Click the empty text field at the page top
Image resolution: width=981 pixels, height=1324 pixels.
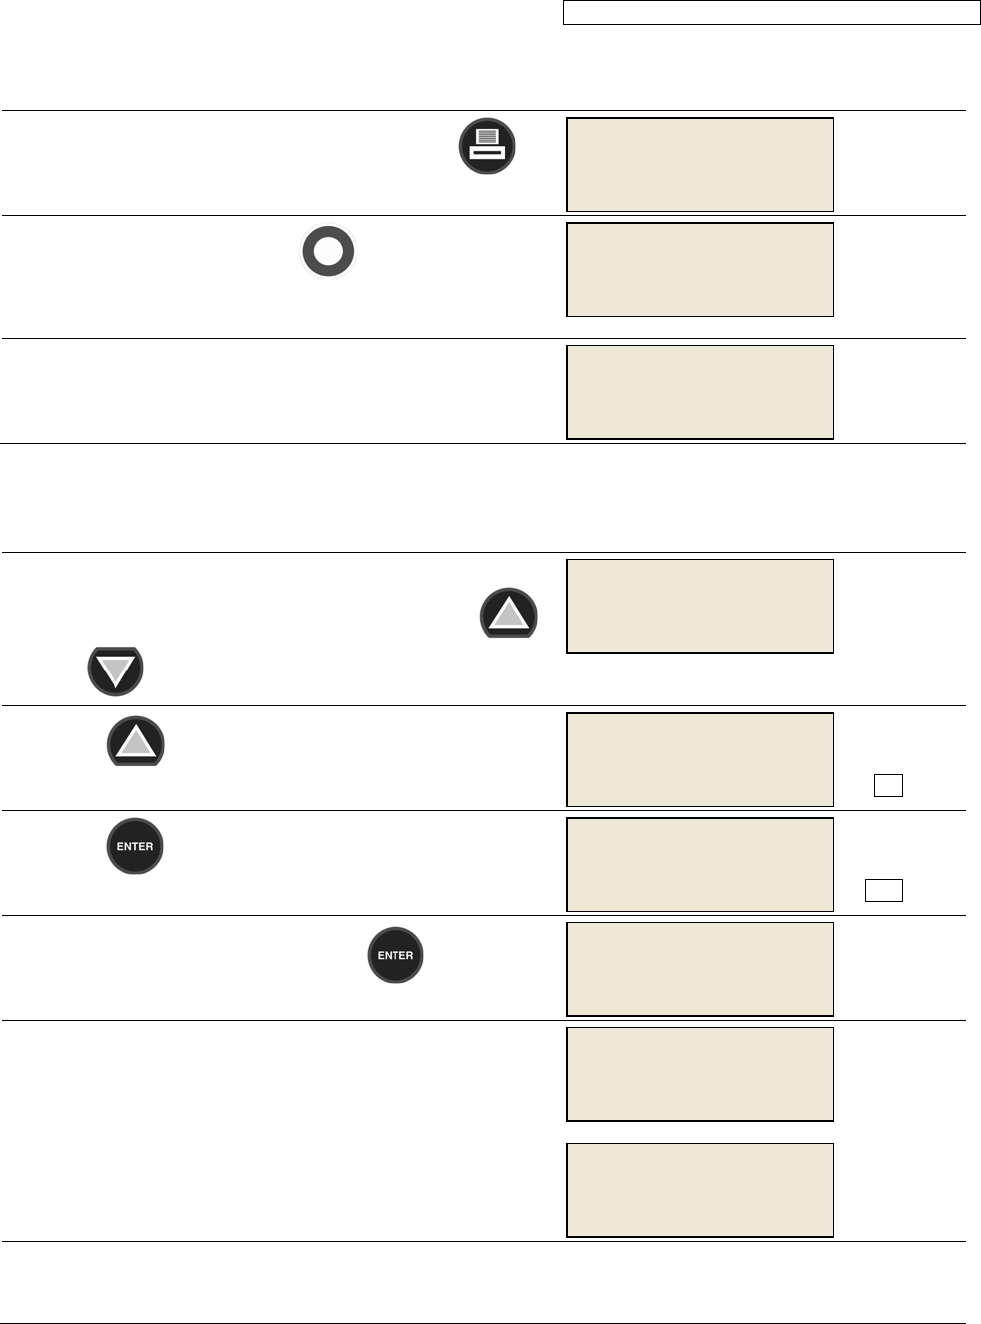click(x=771, y=12)
